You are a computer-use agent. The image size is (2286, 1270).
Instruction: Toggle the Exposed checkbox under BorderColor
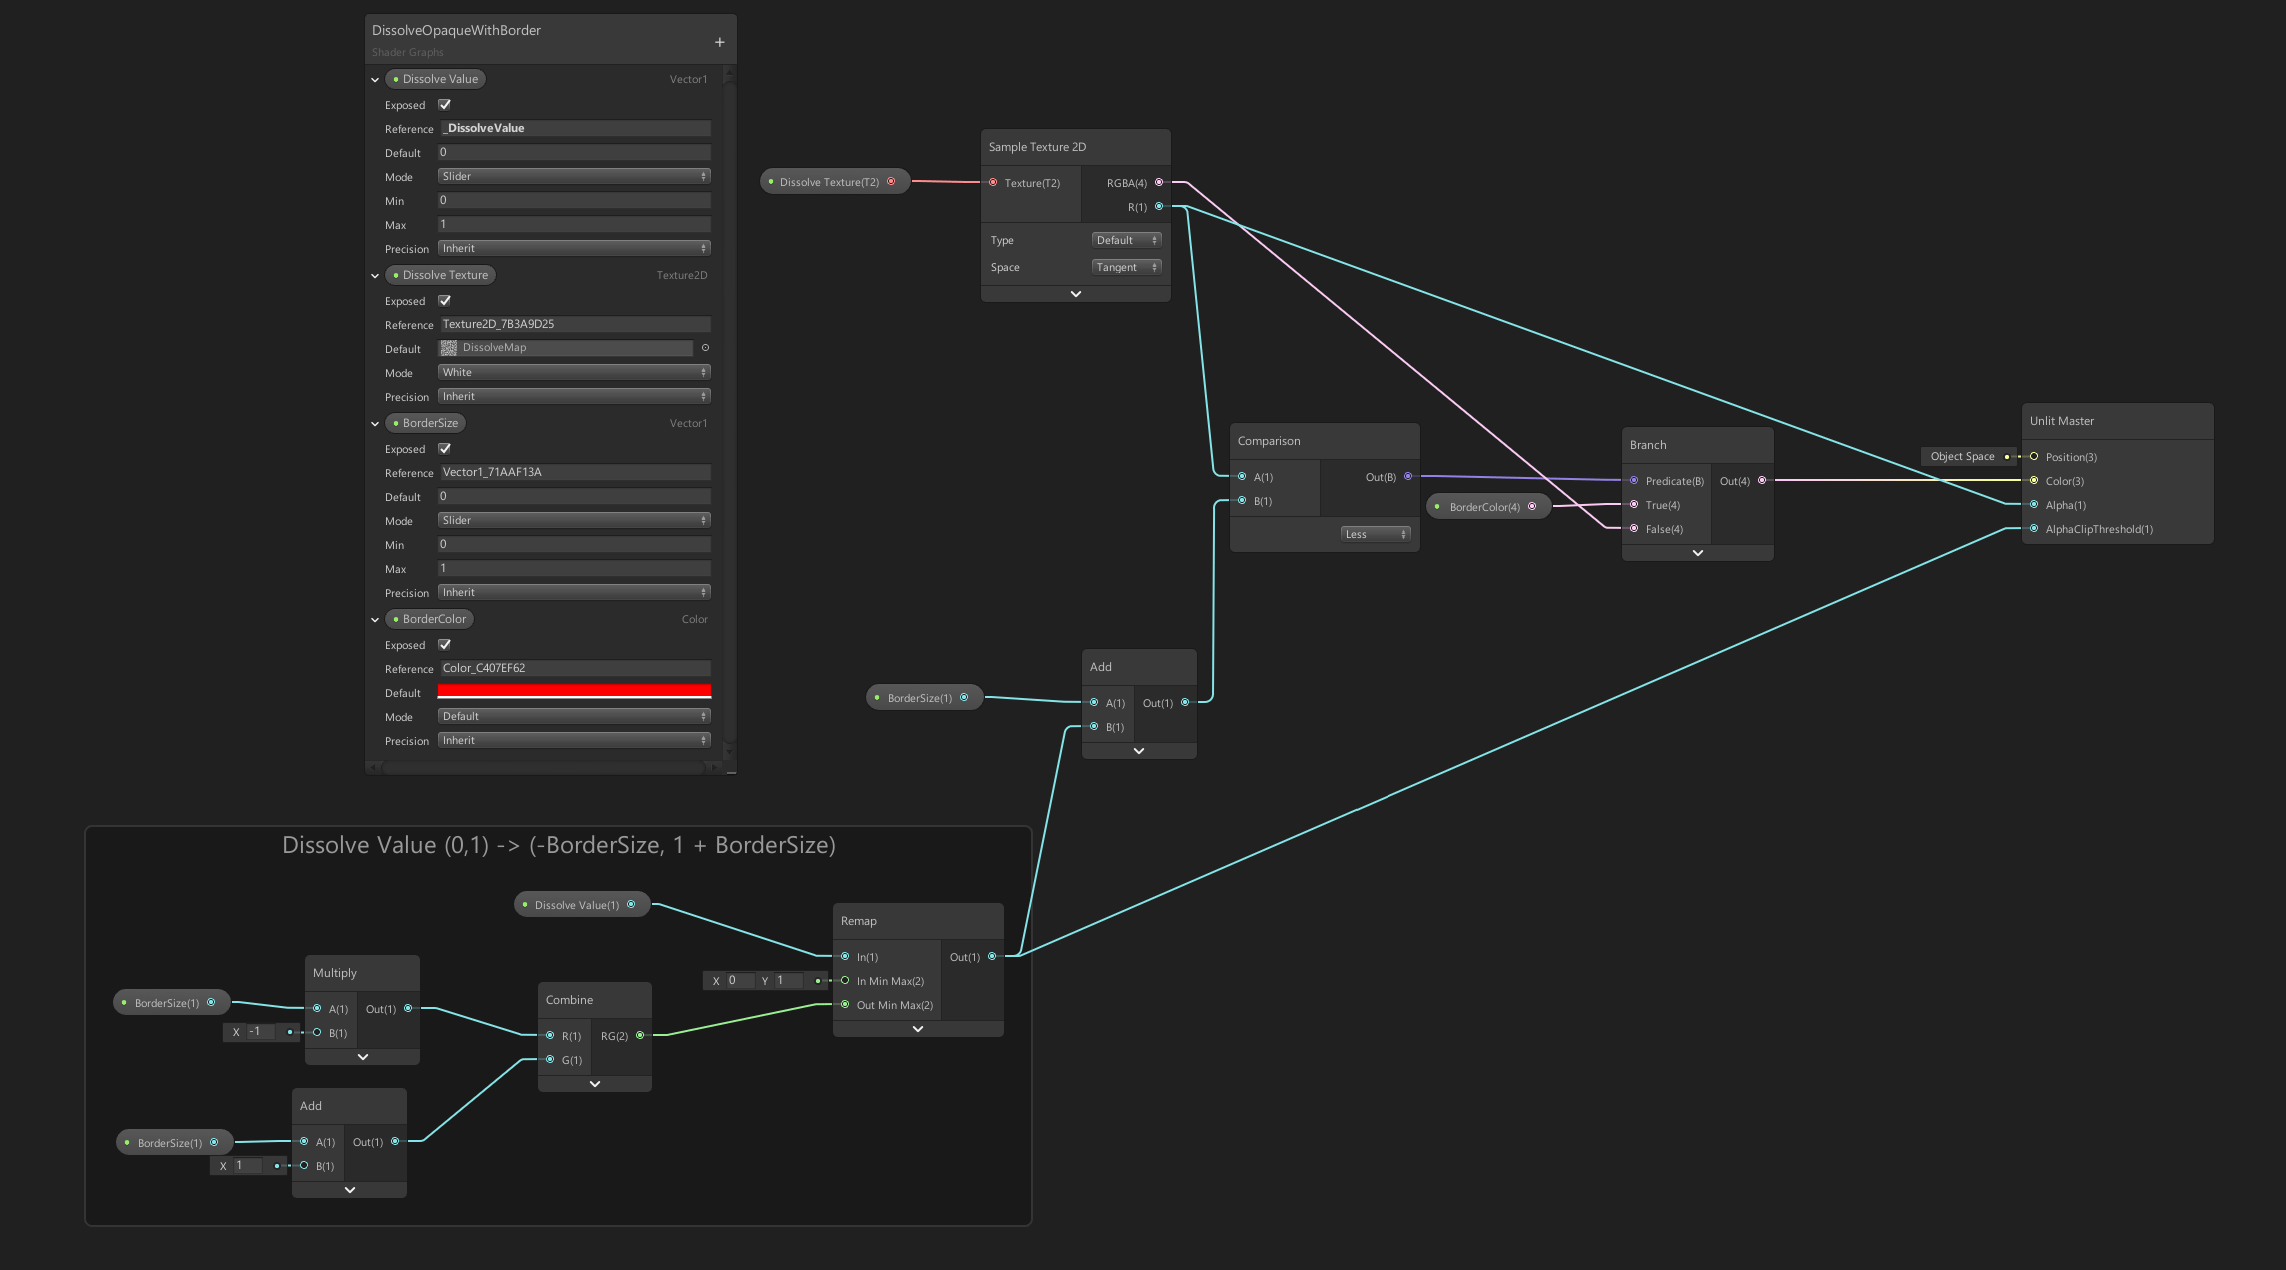(445, 644)
